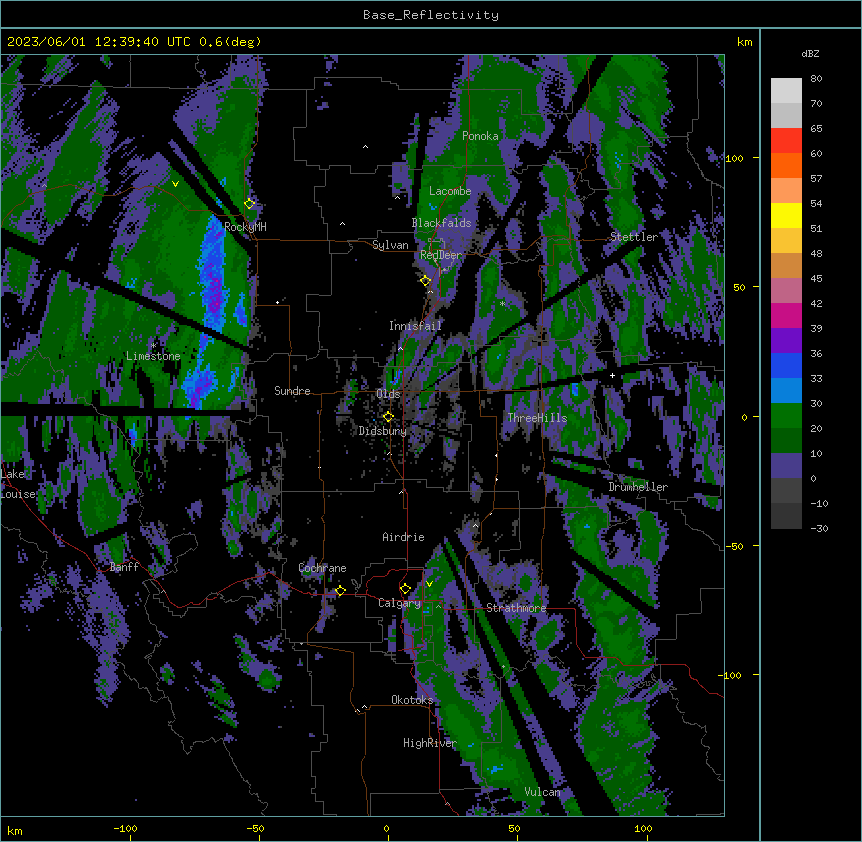The image size is (862, 842).
Task: Click the Innisfail label
Action: [x=415, y=326]
